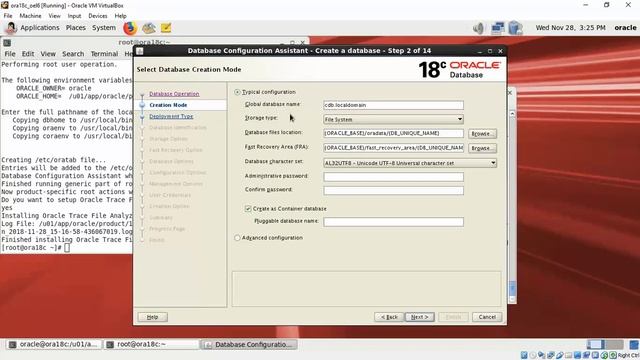This screenshot has height=360, width=640.
Task: Open VirtualBox Input menu
Action: click(x=74, y=16)
